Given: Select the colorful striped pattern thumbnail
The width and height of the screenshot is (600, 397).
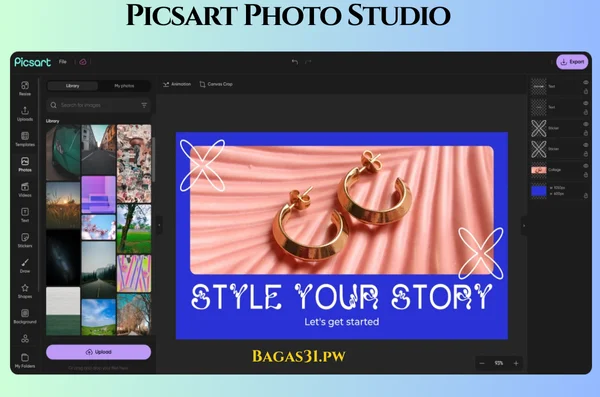Looking at the screenshot, I should (134, 273).
